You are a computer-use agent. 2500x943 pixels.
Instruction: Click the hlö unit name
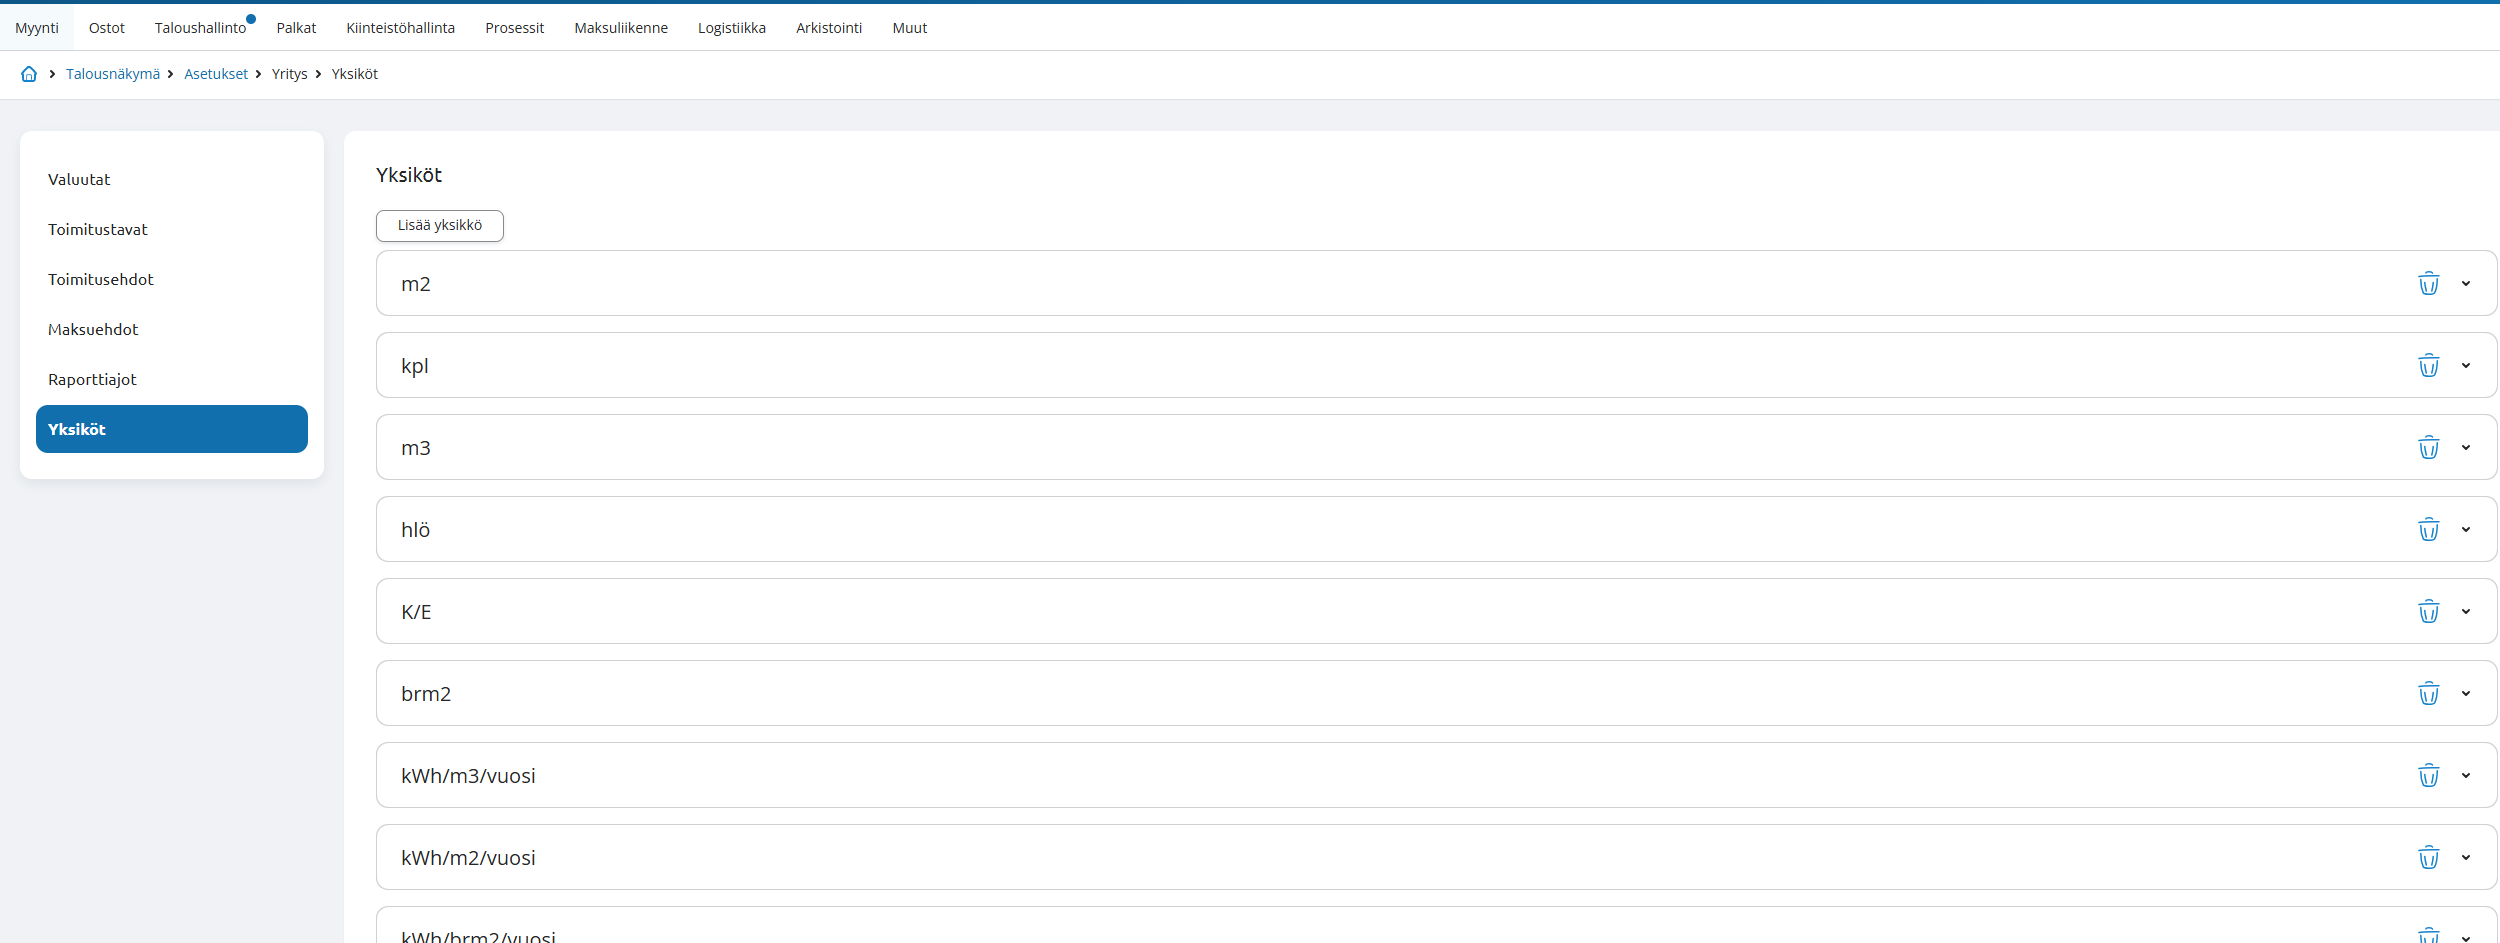point(416,530)
